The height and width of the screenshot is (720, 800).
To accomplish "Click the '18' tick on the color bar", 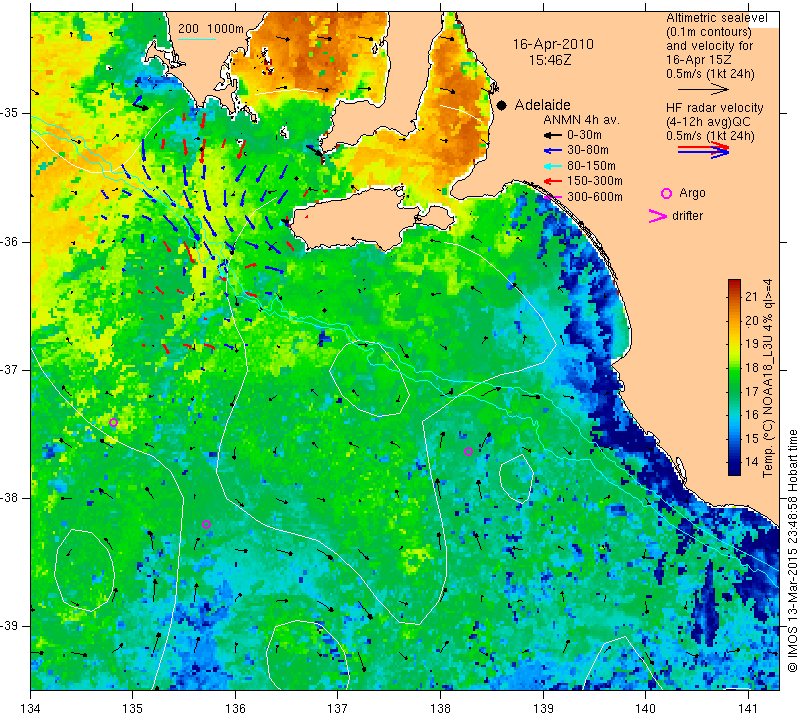I will pos(752,368).
